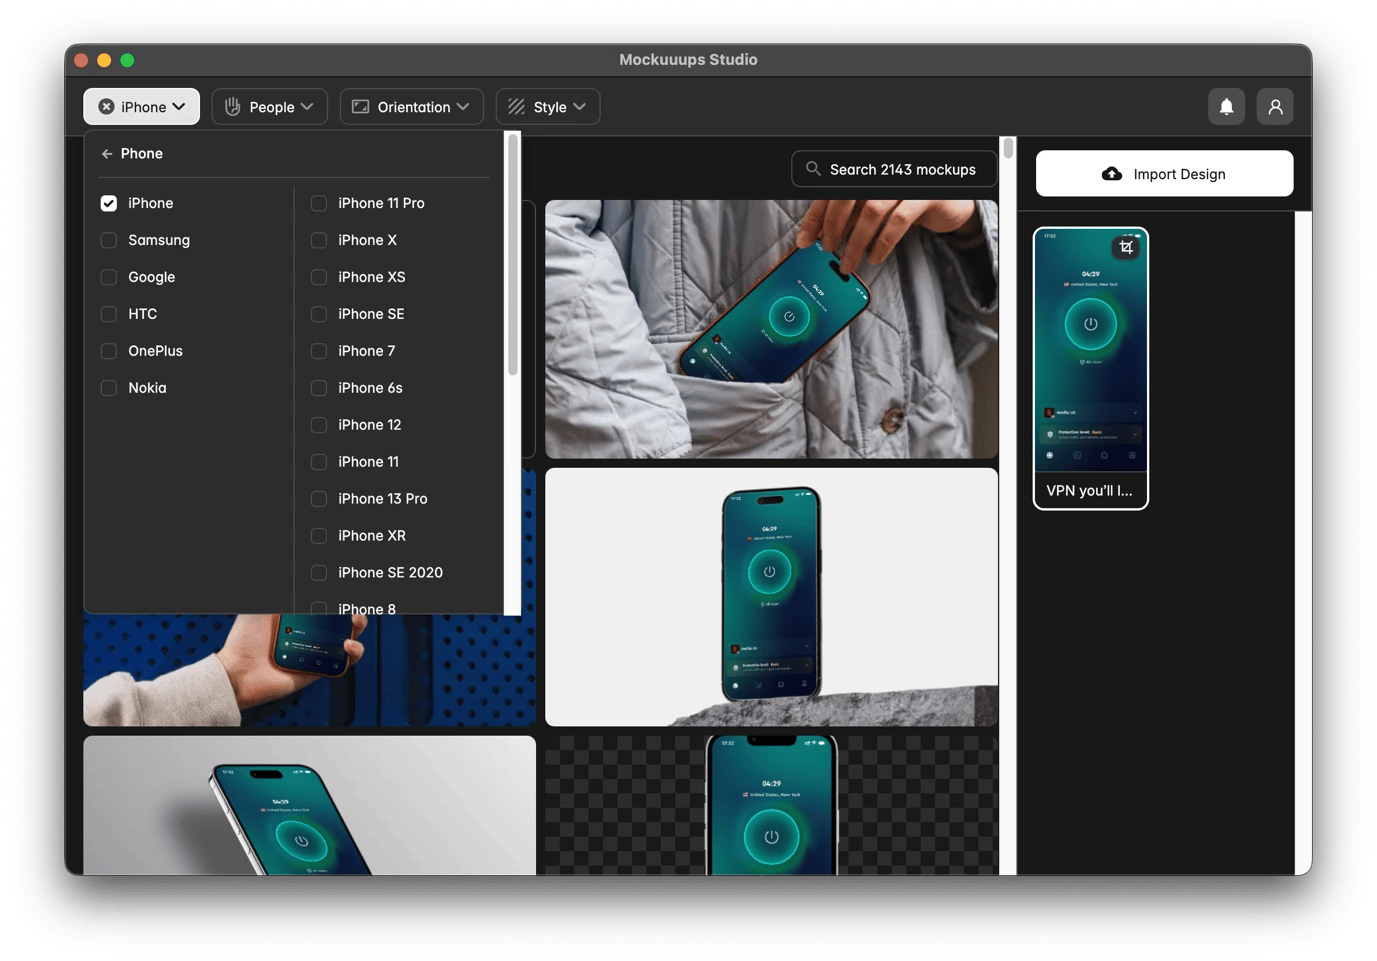Viewport: 1377px width, 961px height.
Task: Click the hand icon on People filter
Action: 233,107
